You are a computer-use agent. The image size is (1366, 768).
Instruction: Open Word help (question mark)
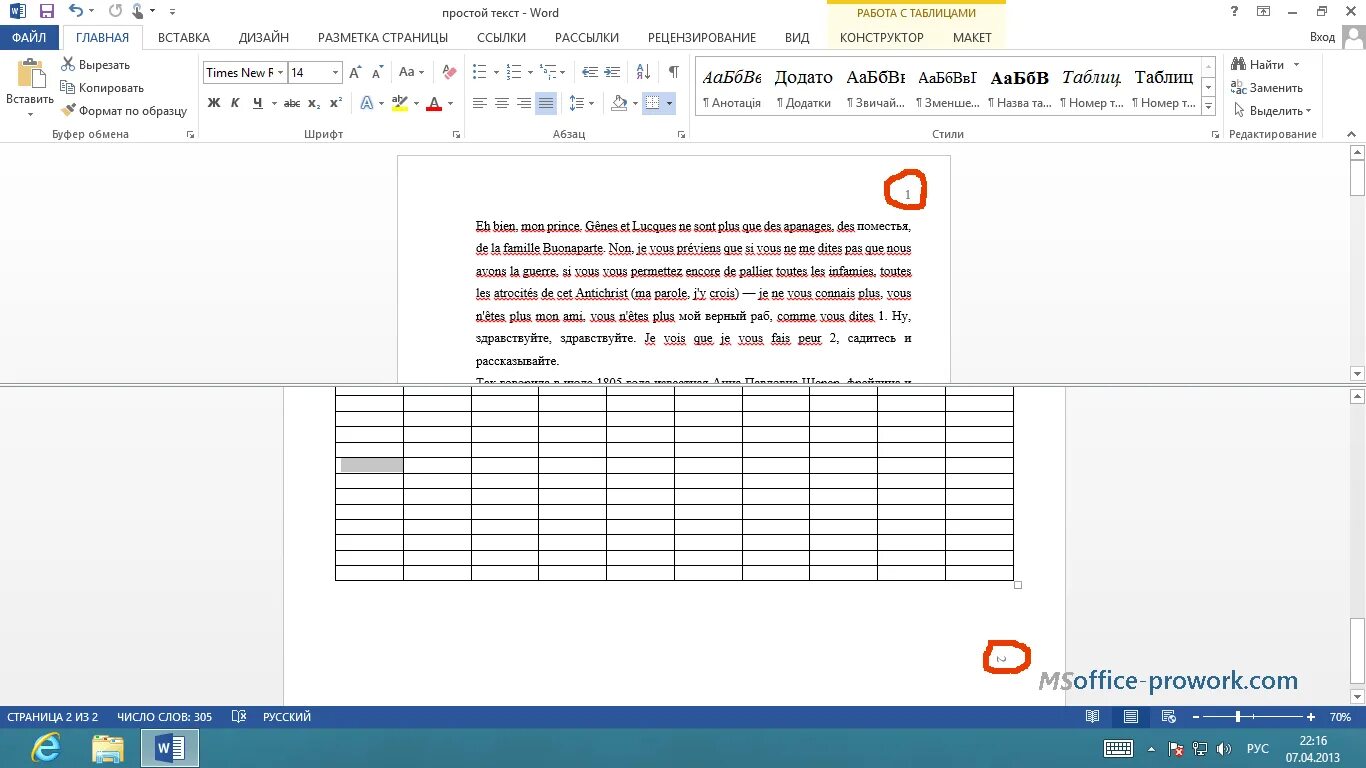(1235, 11)
